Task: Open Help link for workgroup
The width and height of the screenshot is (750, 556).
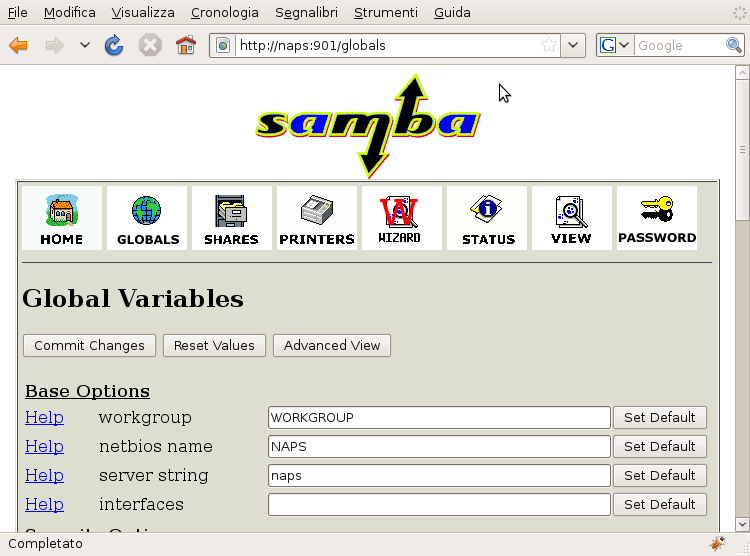Action: tap(44, 418)
